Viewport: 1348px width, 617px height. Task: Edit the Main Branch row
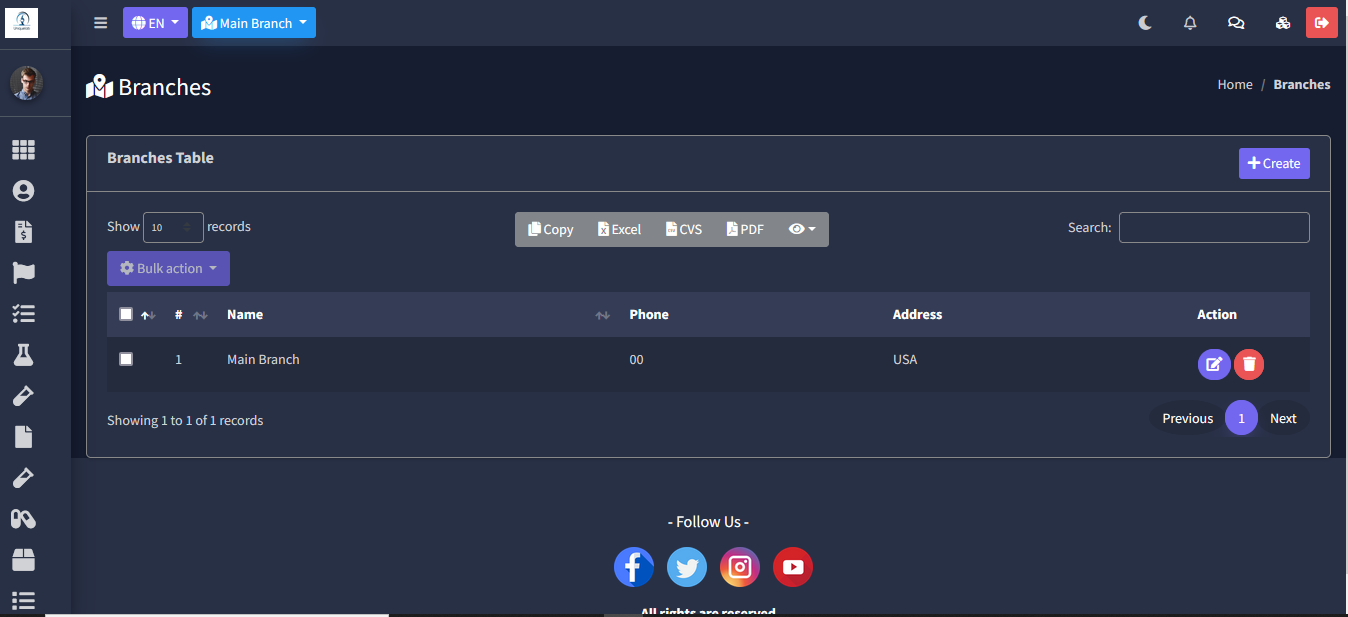pos(1213,364)
